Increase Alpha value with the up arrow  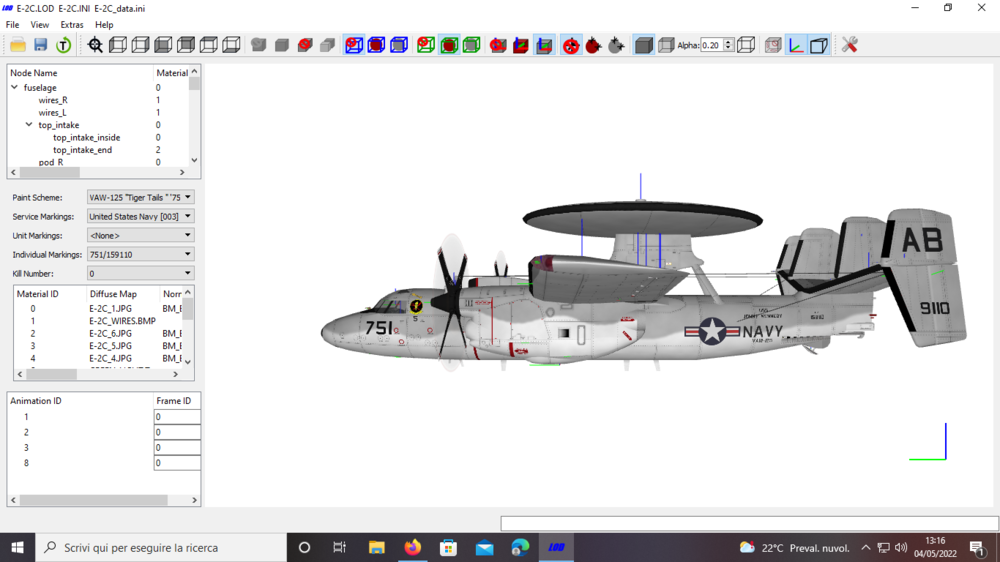click(728, 41)
